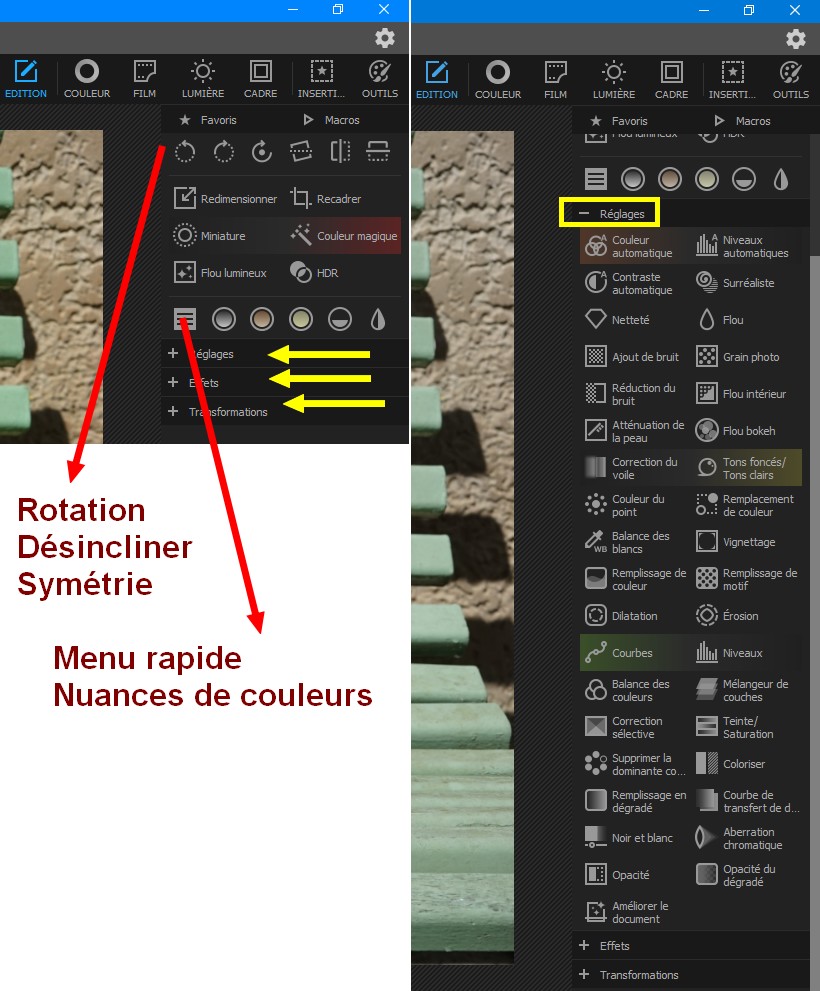Image resolution: width=820 pixels, height=991 pixels.
Task: Switch to FILM tab in left window
Action: [x=144, y=79]
